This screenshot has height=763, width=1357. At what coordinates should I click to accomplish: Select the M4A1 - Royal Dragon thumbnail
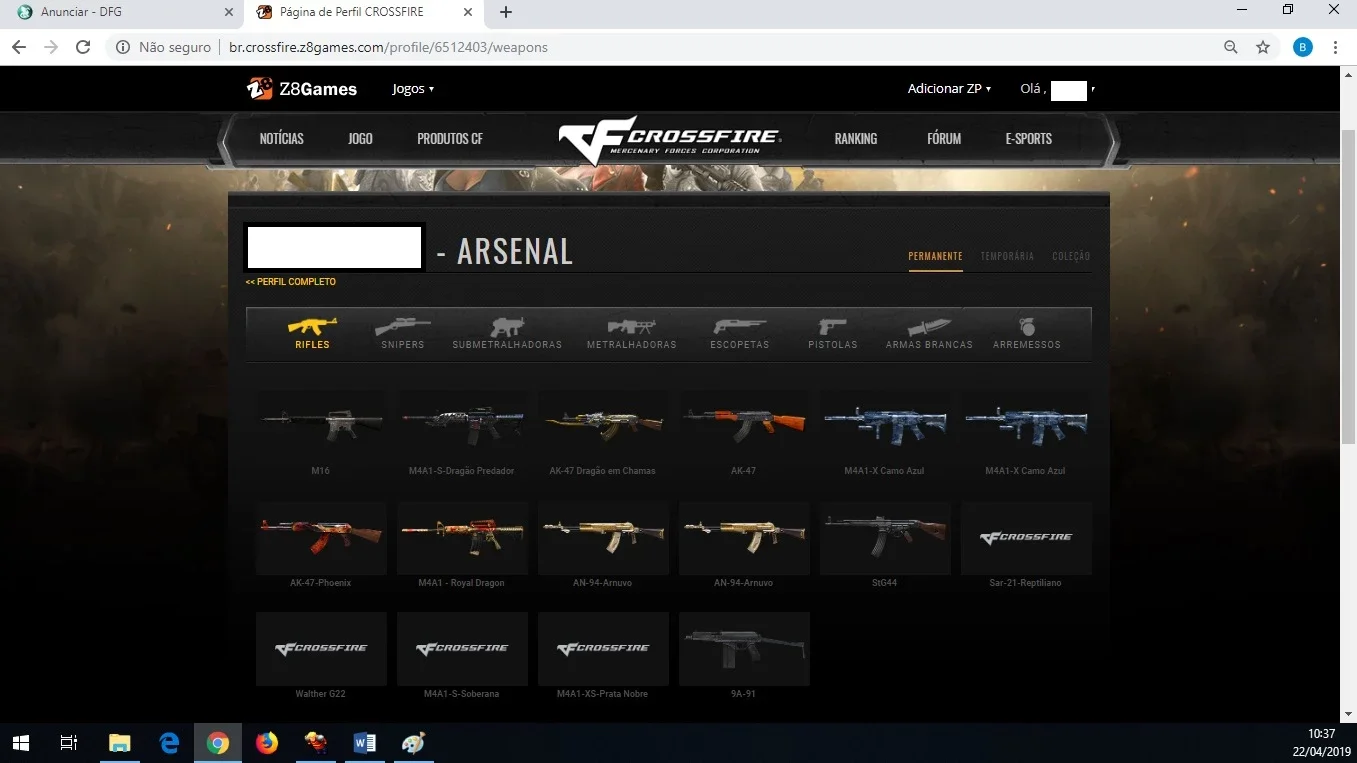click(x=462, y=536)
